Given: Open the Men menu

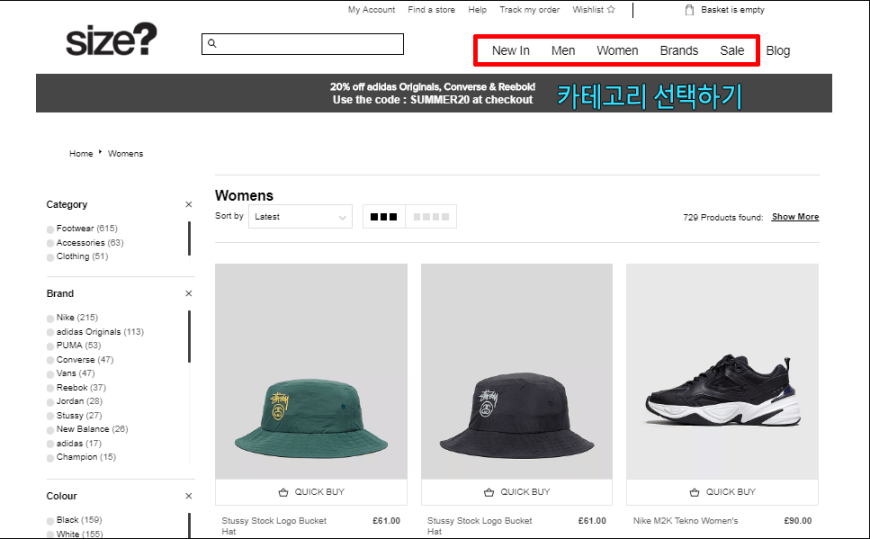Looking at the screenshot, I should pos(563,51).
